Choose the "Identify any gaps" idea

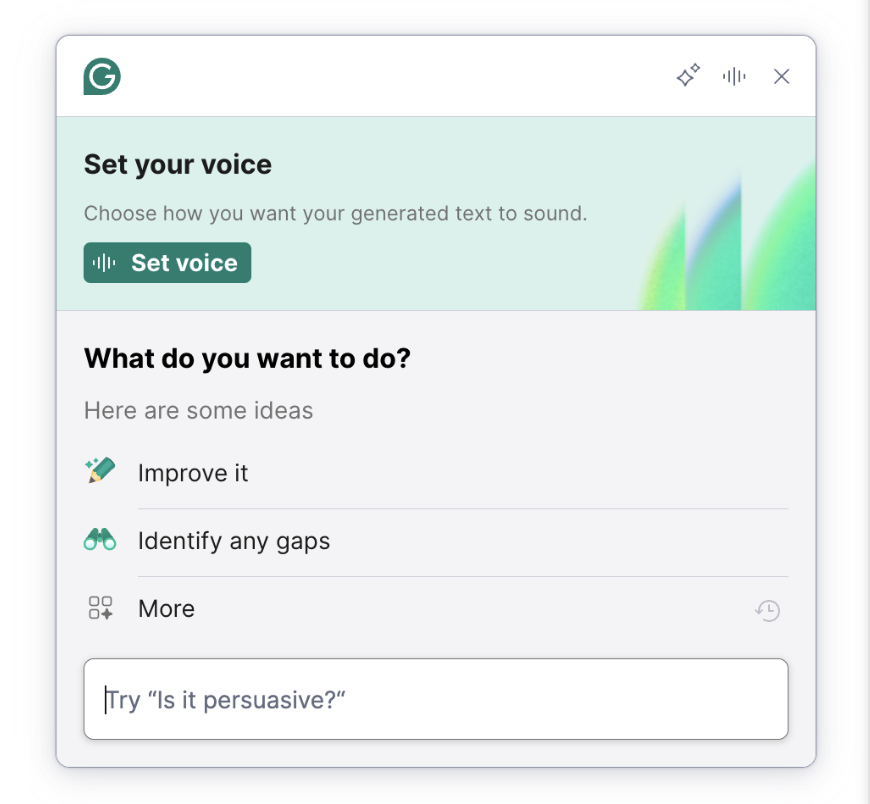[x=234, y=541]
